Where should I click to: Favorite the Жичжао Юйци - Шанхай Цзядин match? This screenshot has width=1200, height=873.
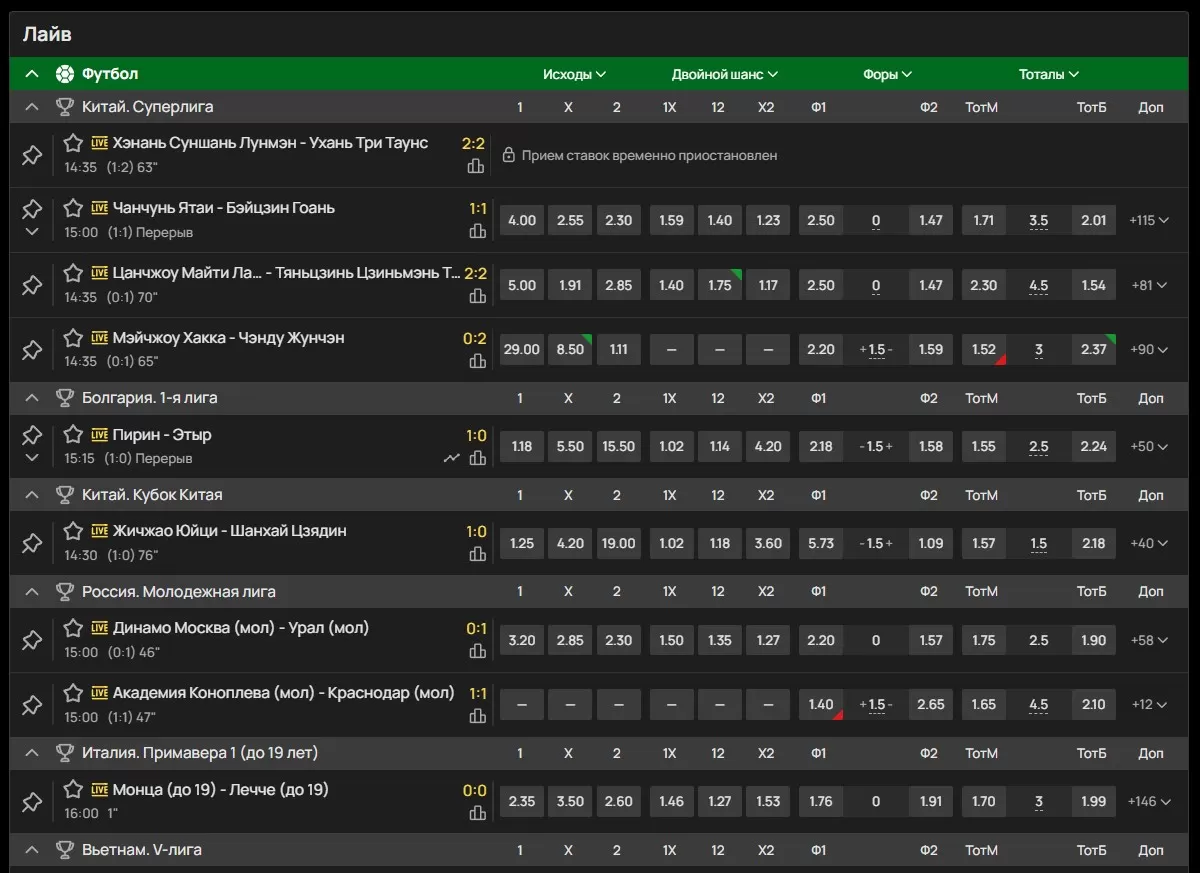(x=73, y=531)
